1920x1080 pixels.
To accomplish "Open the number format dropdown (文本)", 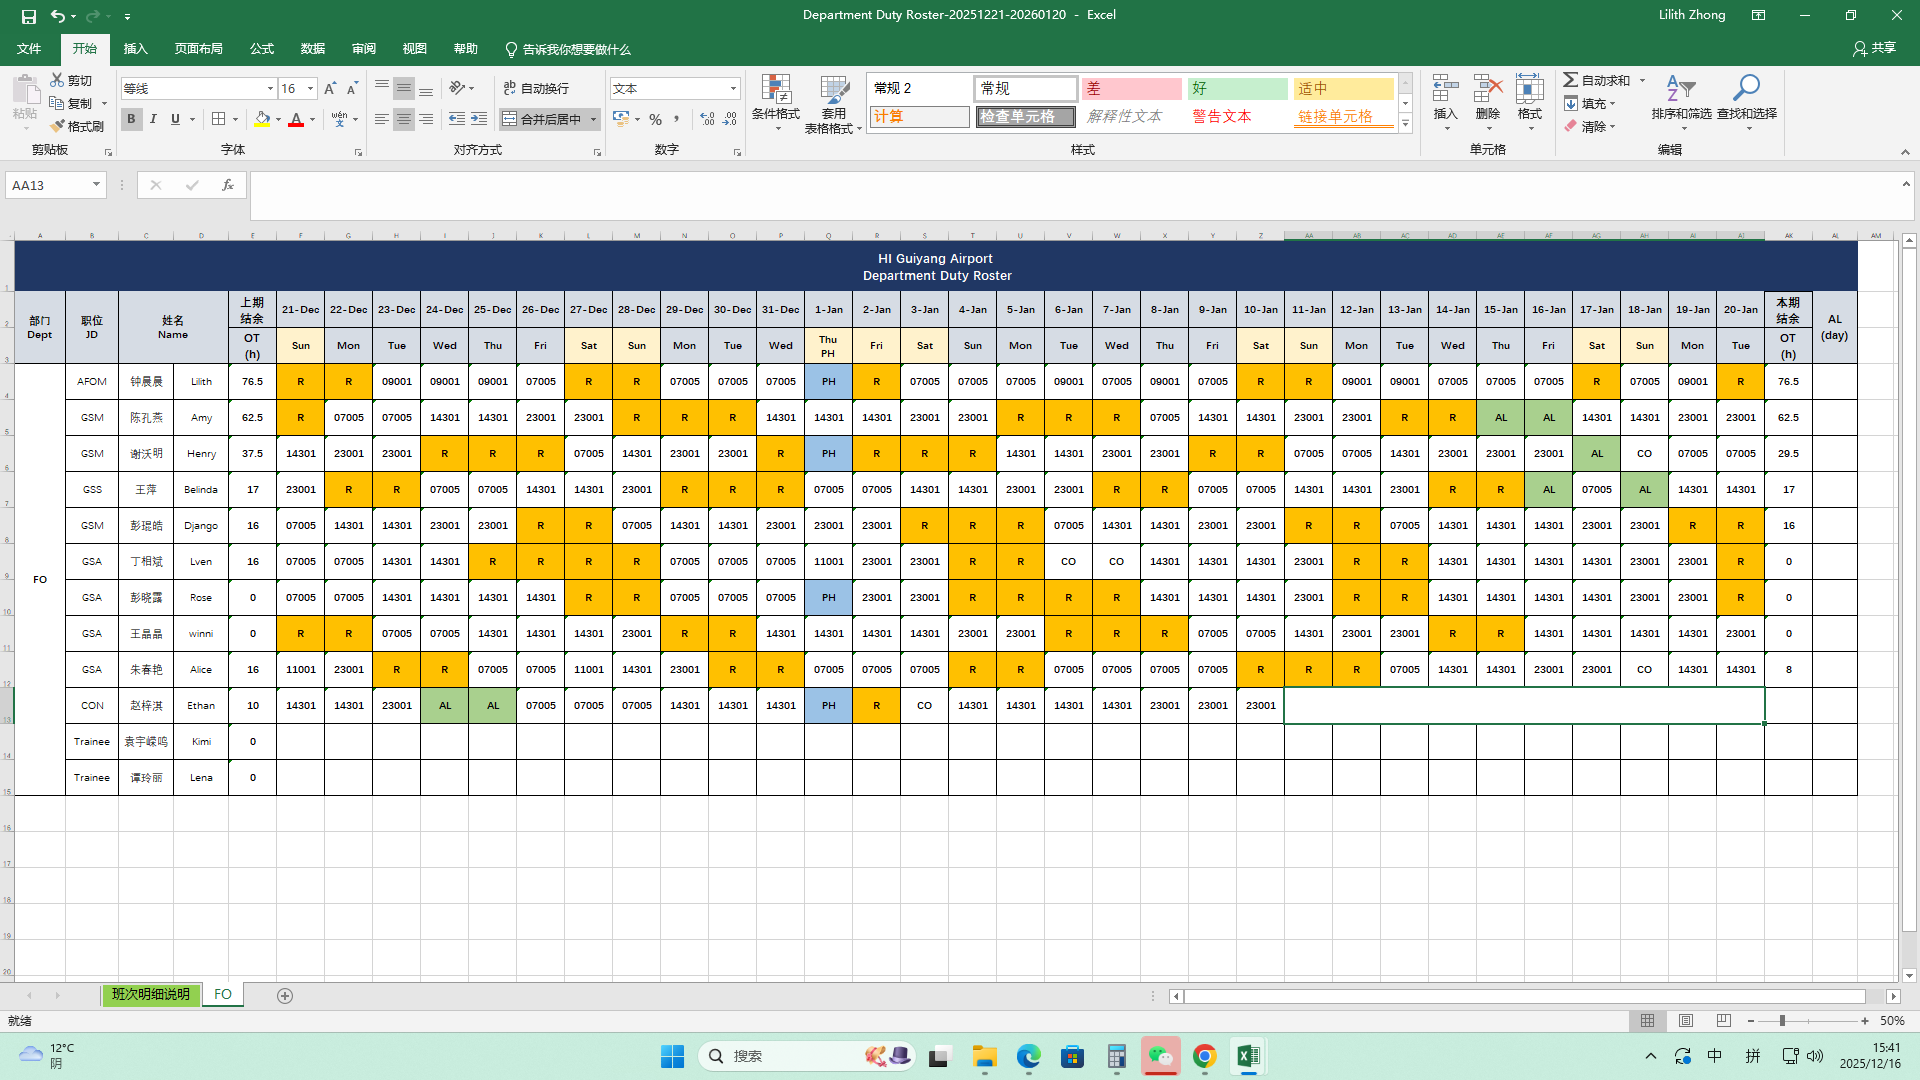I will [733, 89].
